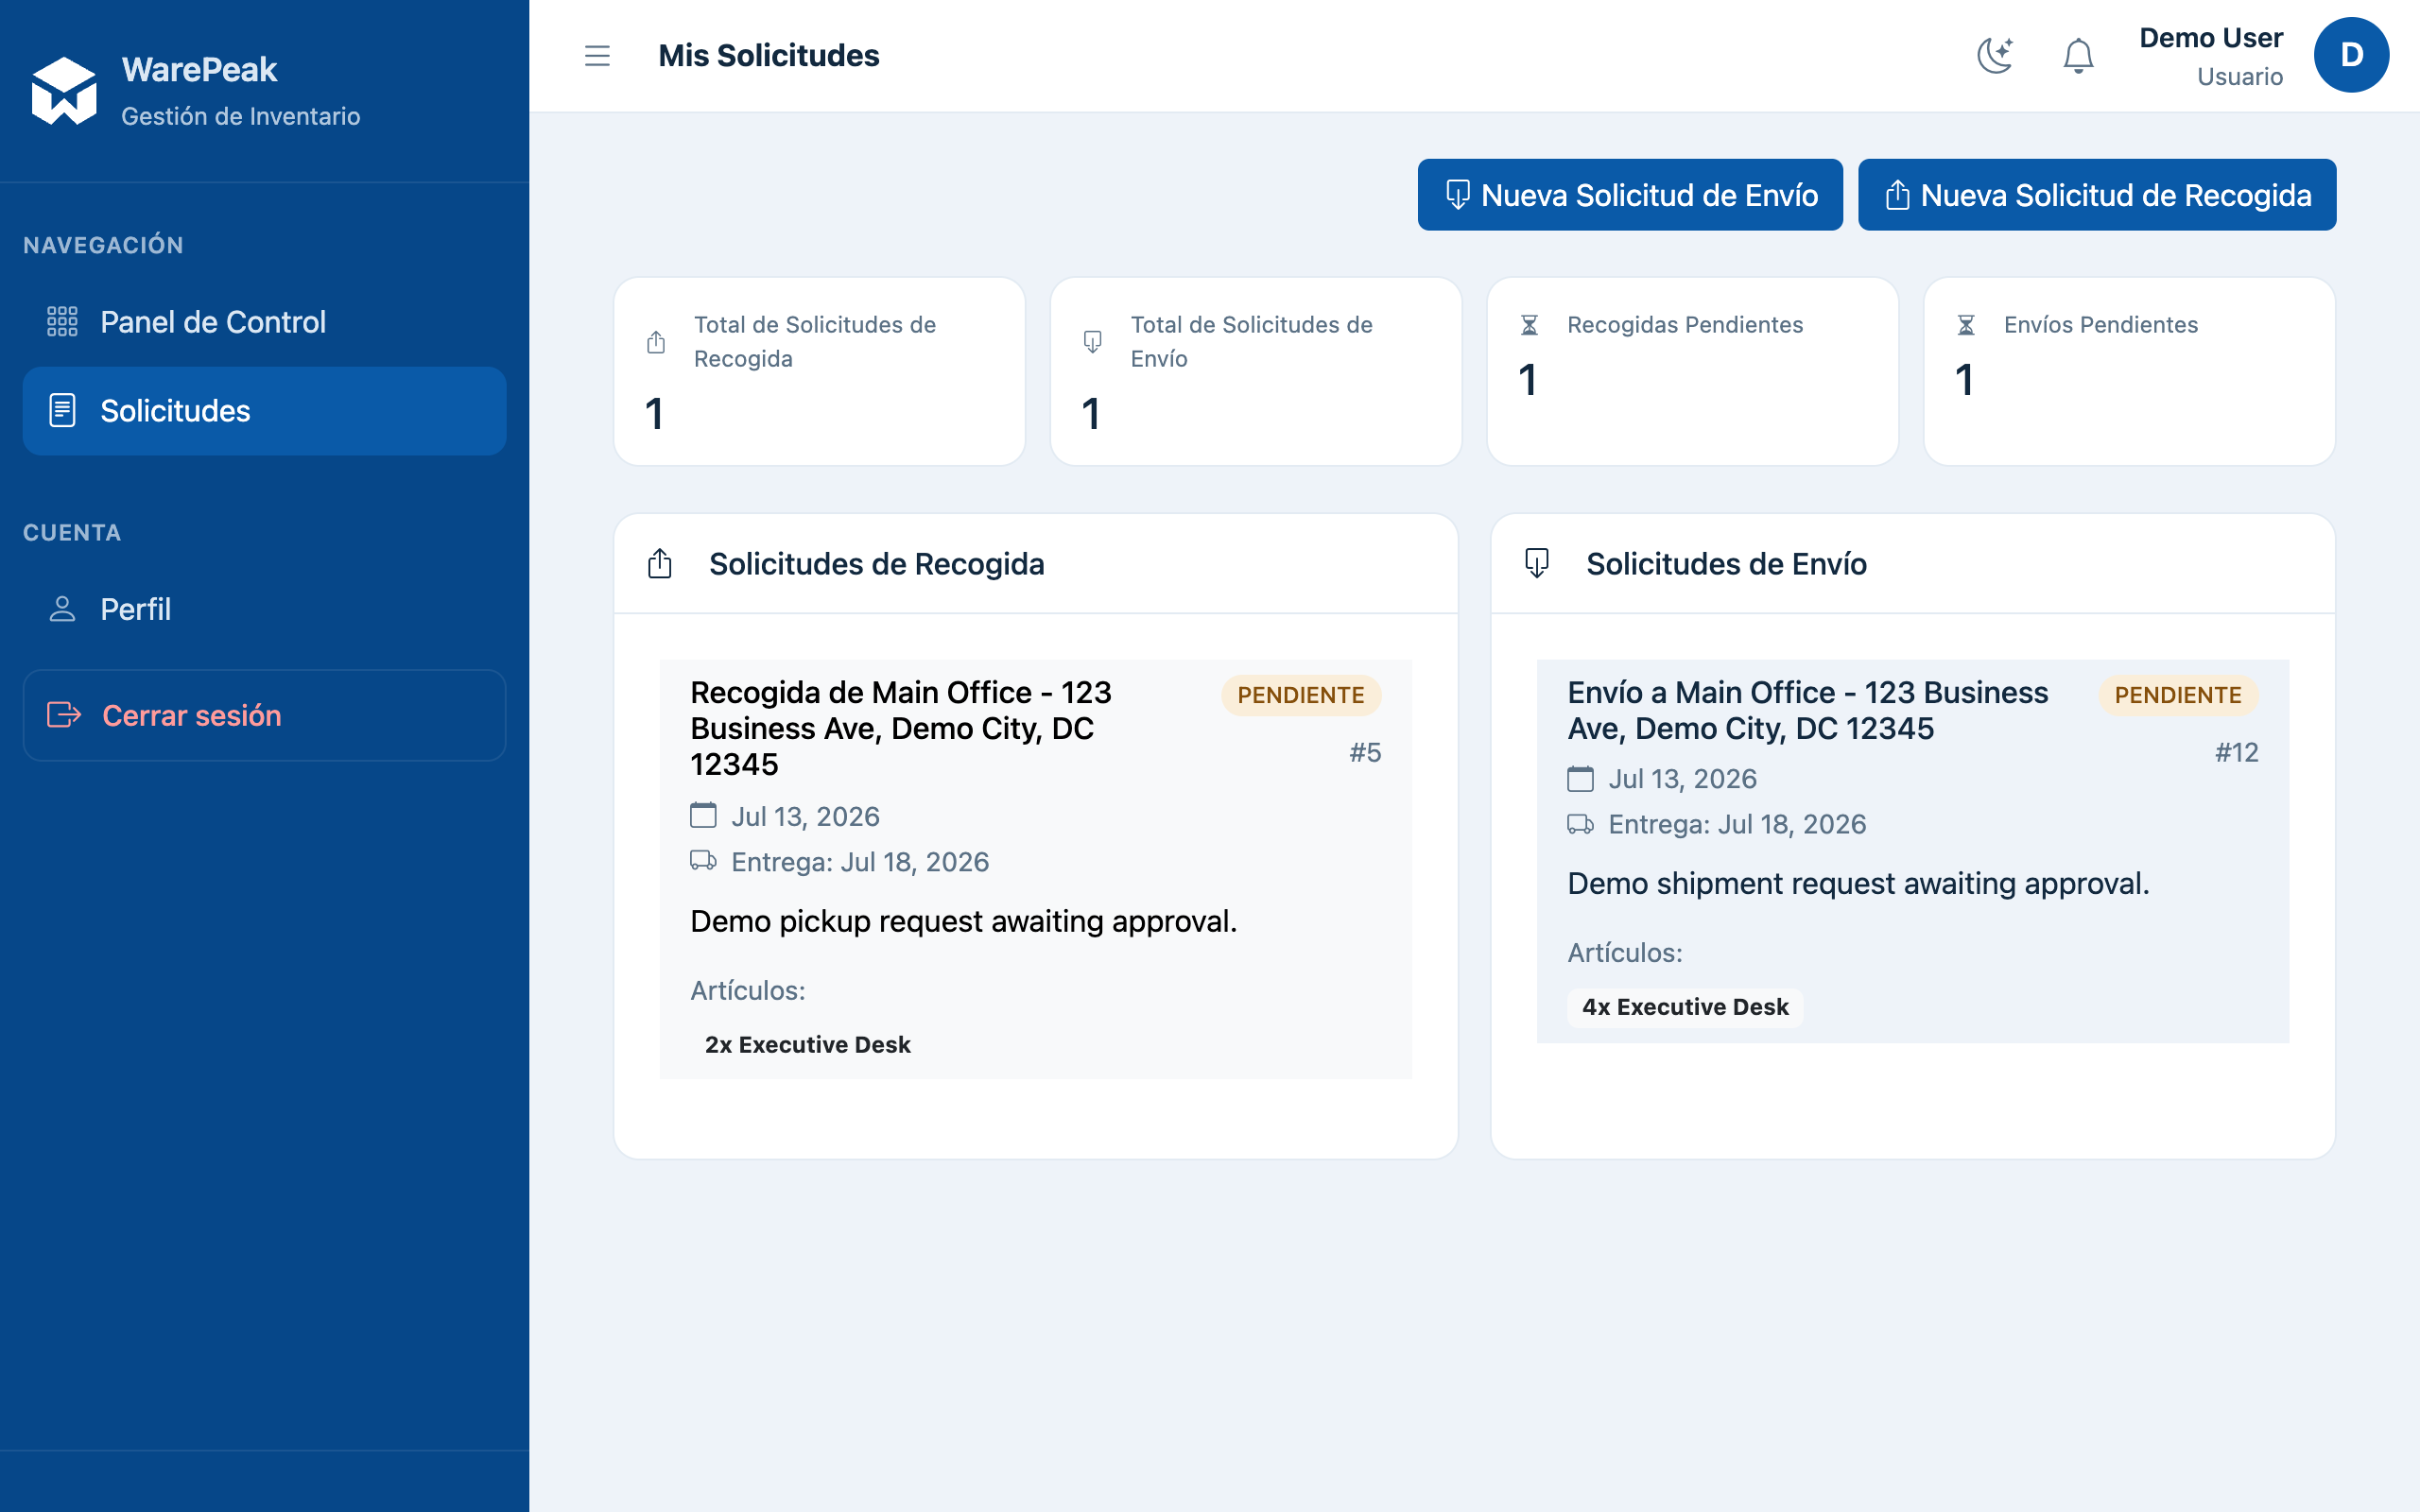Click the Panel de Control grid icon
The width and height of the screenshot is (2420, 1512).
pyautogui.click(x=62, y=322)
